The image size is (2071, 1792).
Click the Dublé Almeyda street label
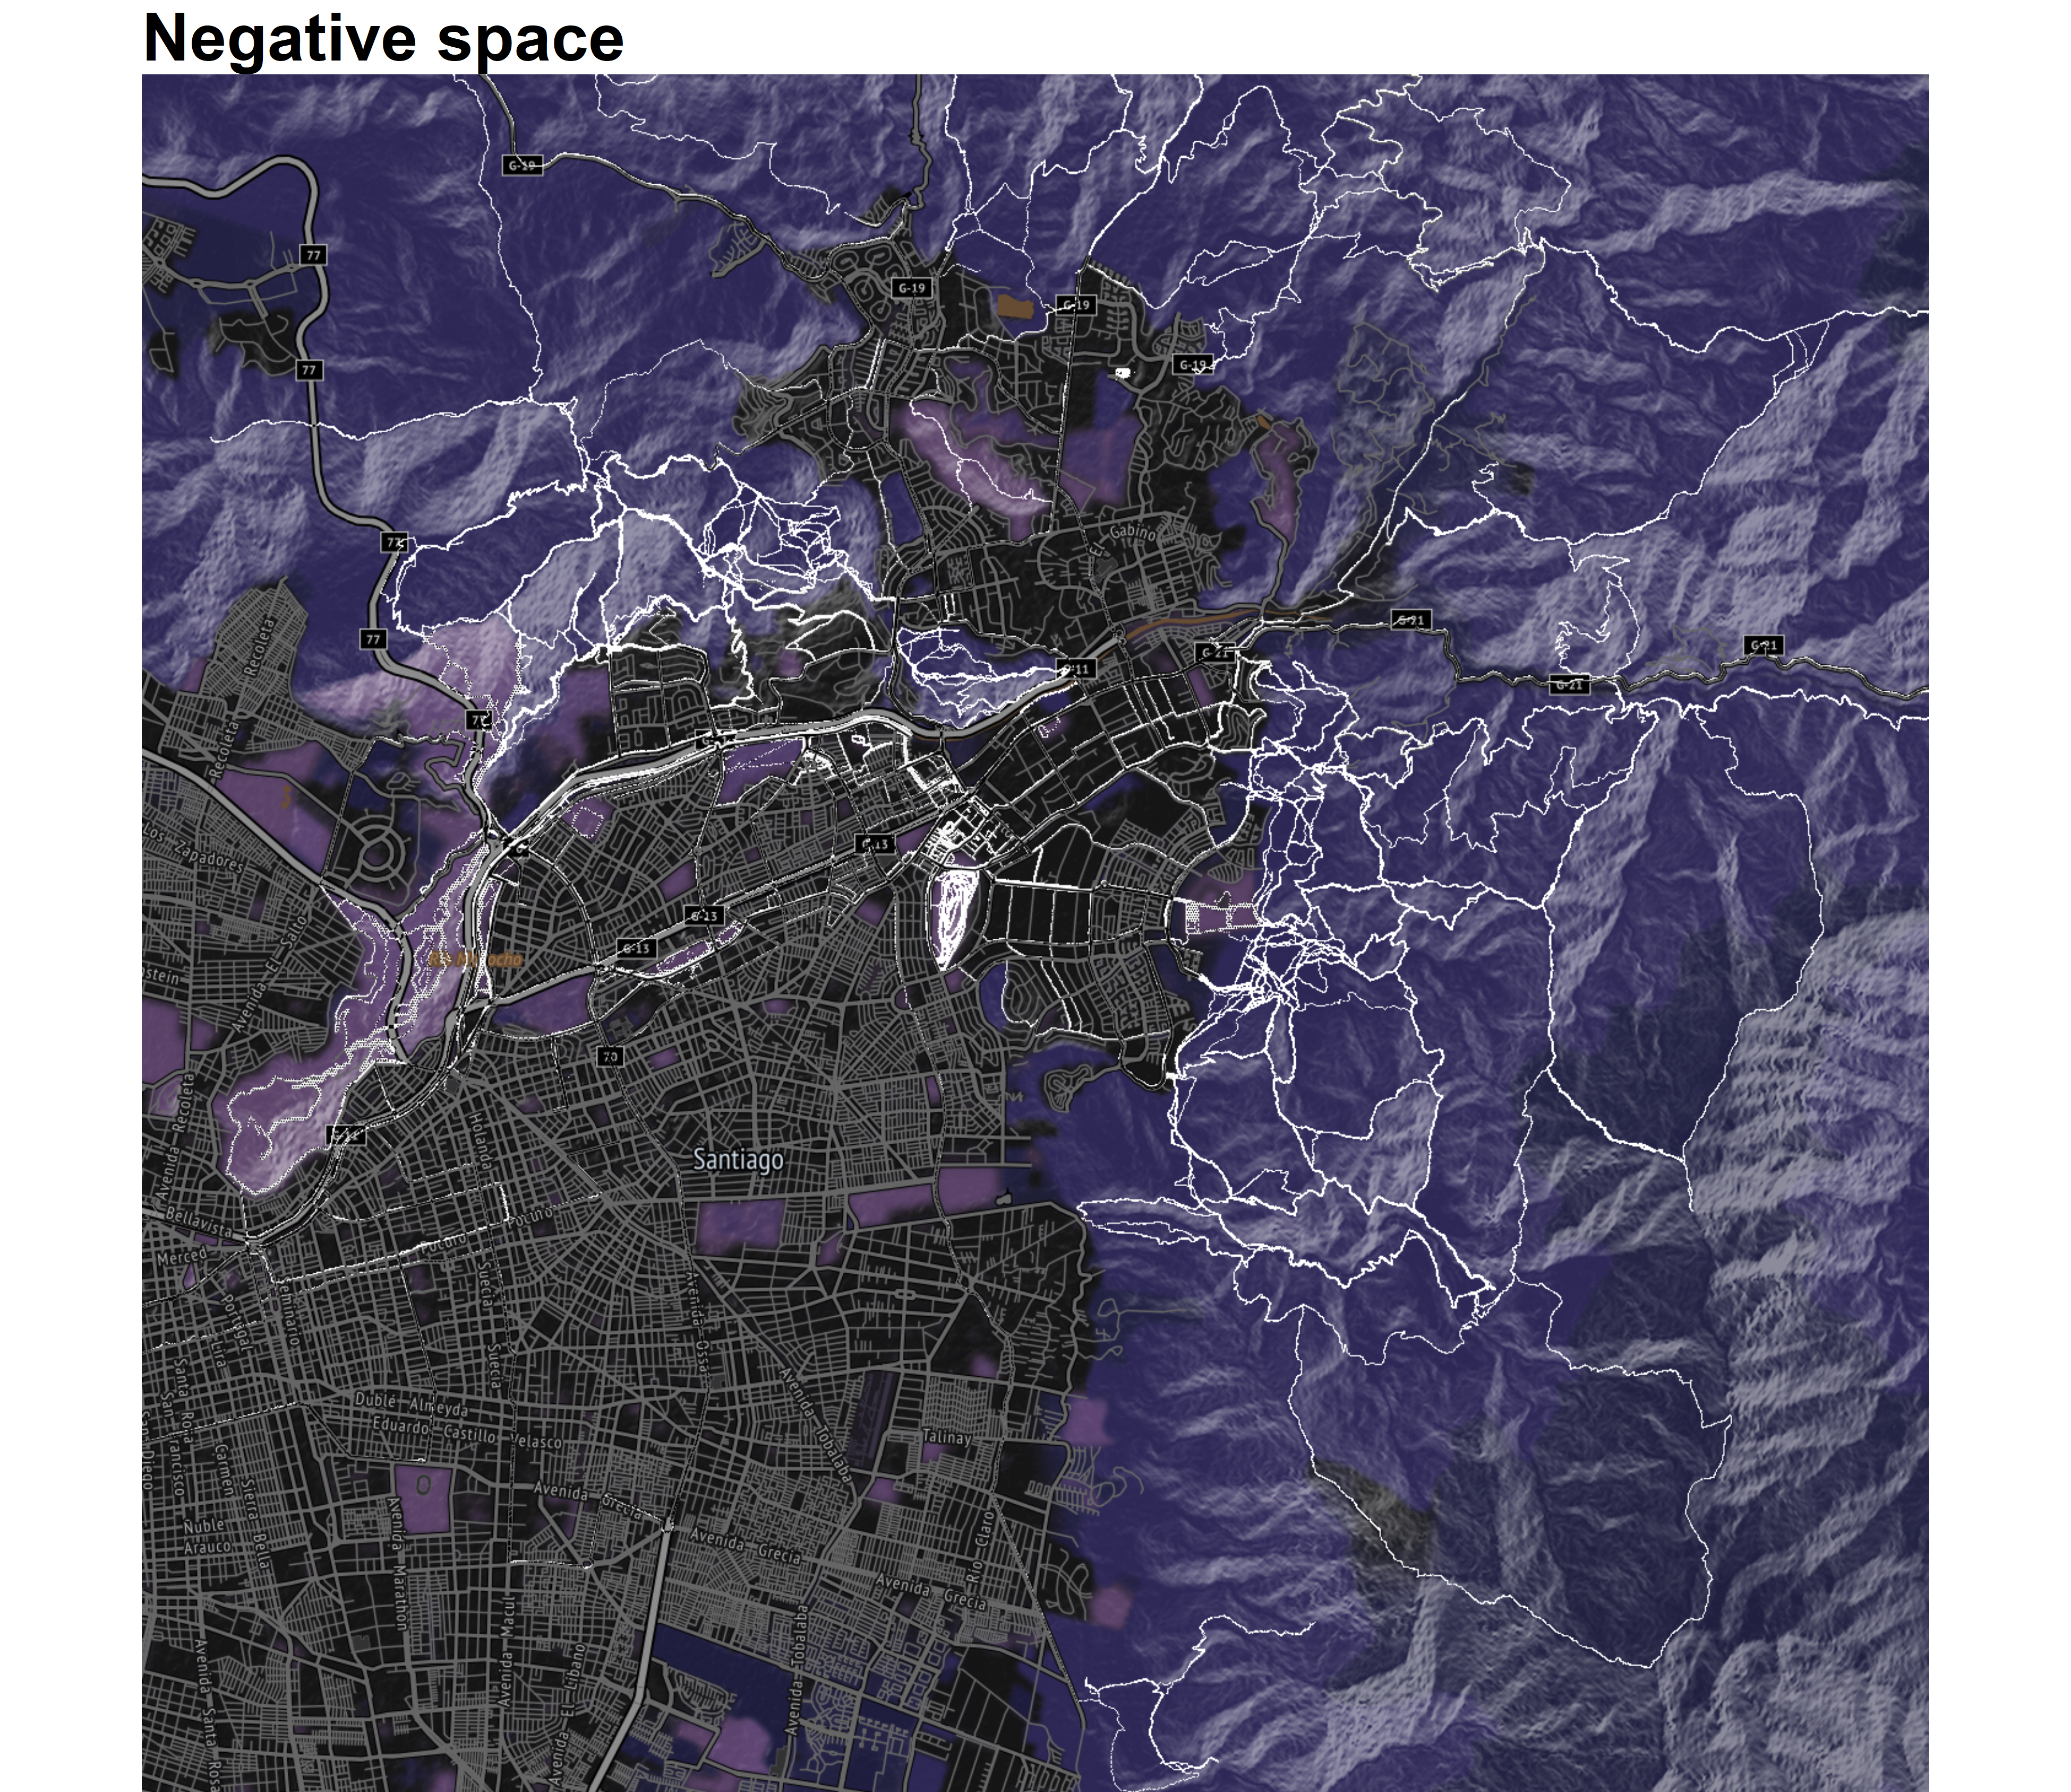point(411,1405)
